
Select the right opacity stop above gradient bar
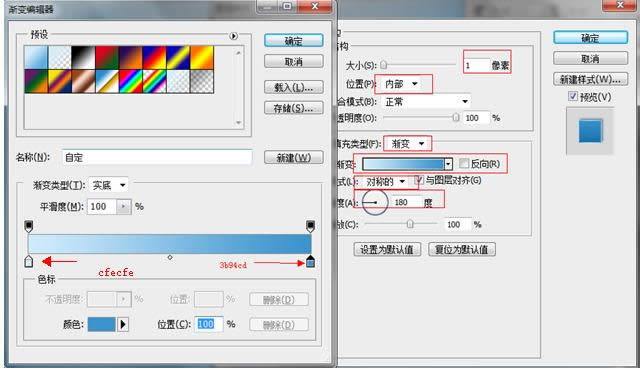pyautogui.click(x=310, y=226)
